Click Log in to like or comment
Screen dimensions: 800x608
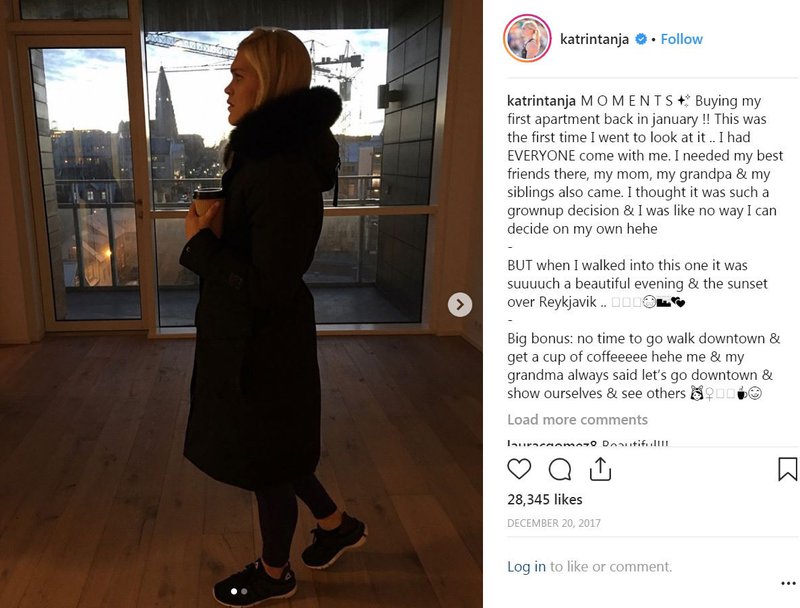point(526,566)
